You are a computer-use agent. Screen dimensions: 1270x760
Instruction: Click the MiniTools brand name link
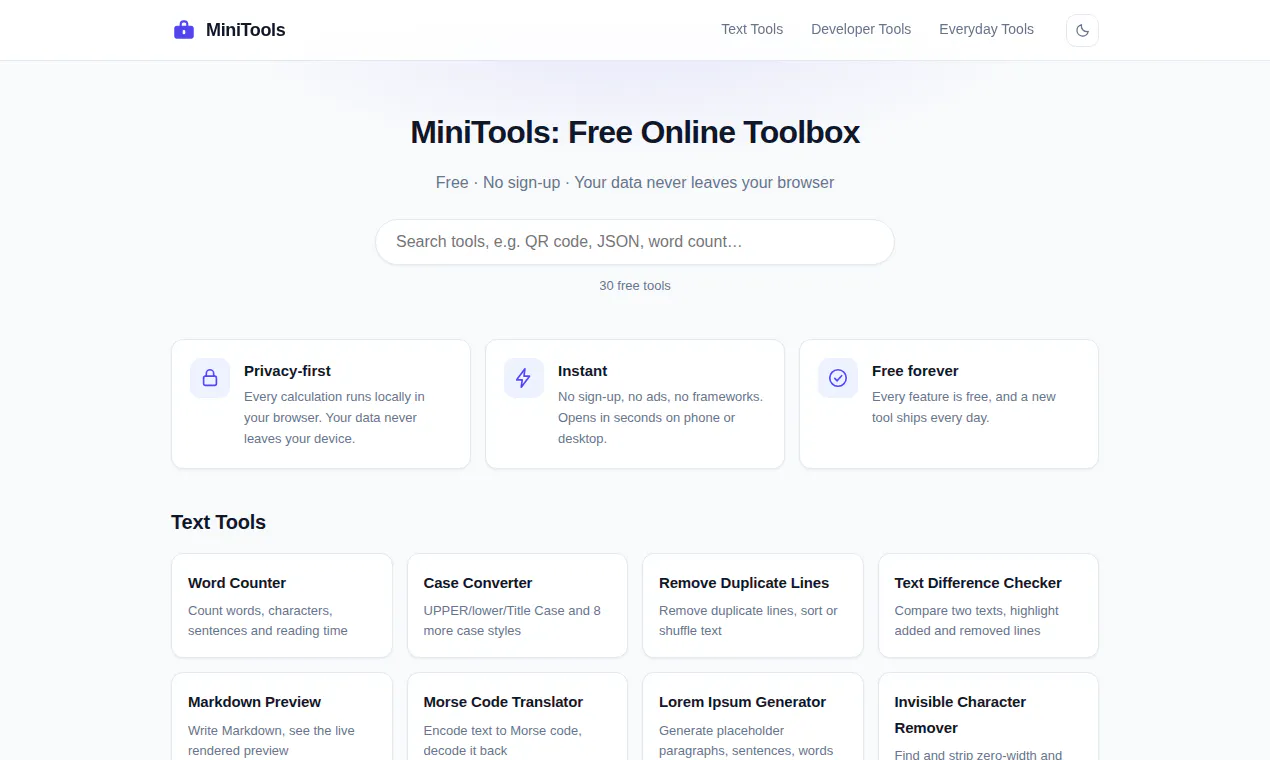[x=246, y=30]
